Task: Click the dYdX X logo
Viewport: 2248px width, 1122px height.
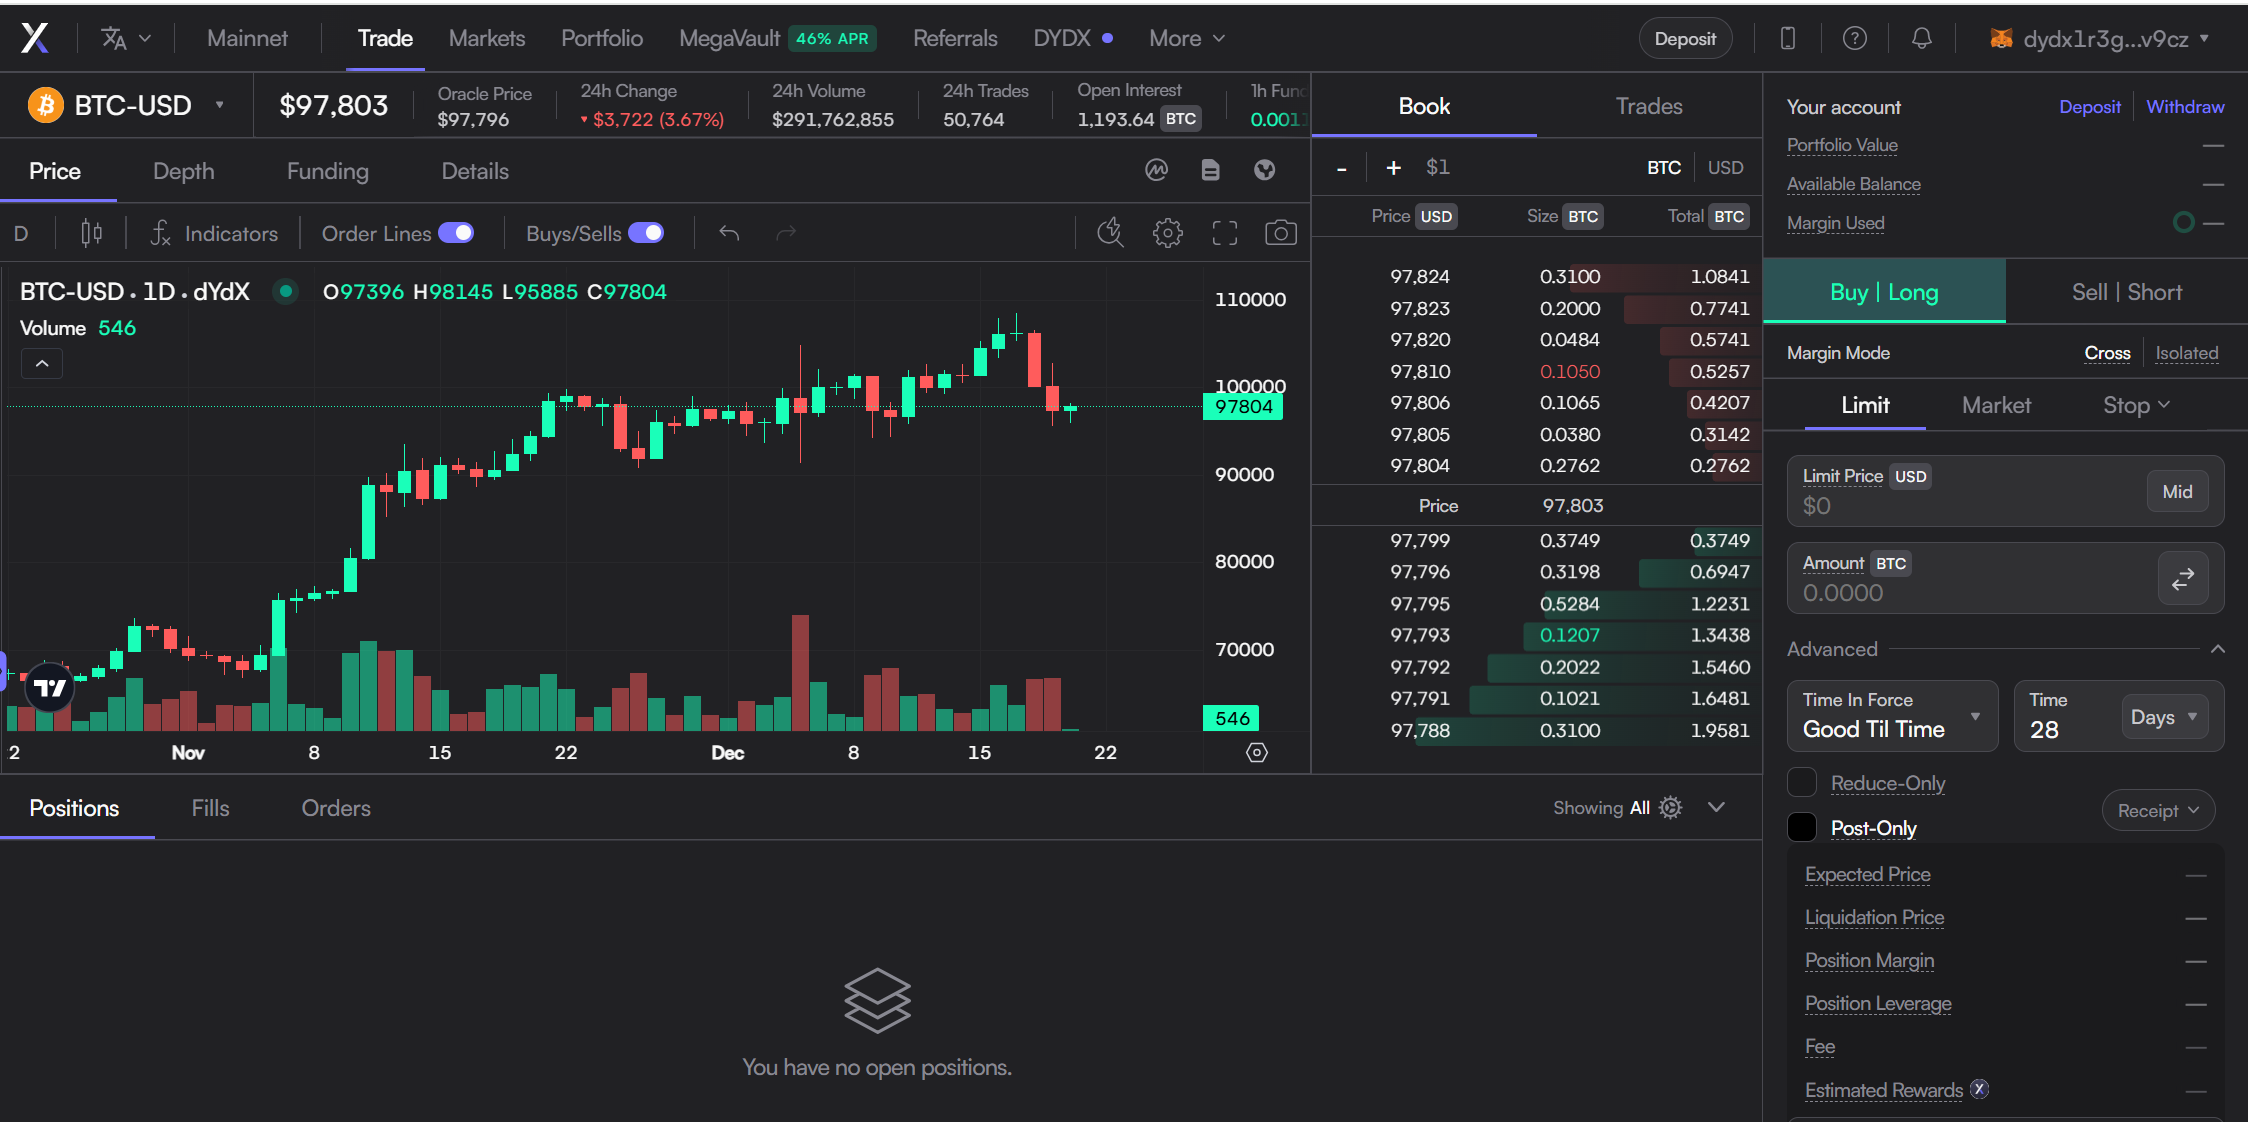Action: pos(35,38)
